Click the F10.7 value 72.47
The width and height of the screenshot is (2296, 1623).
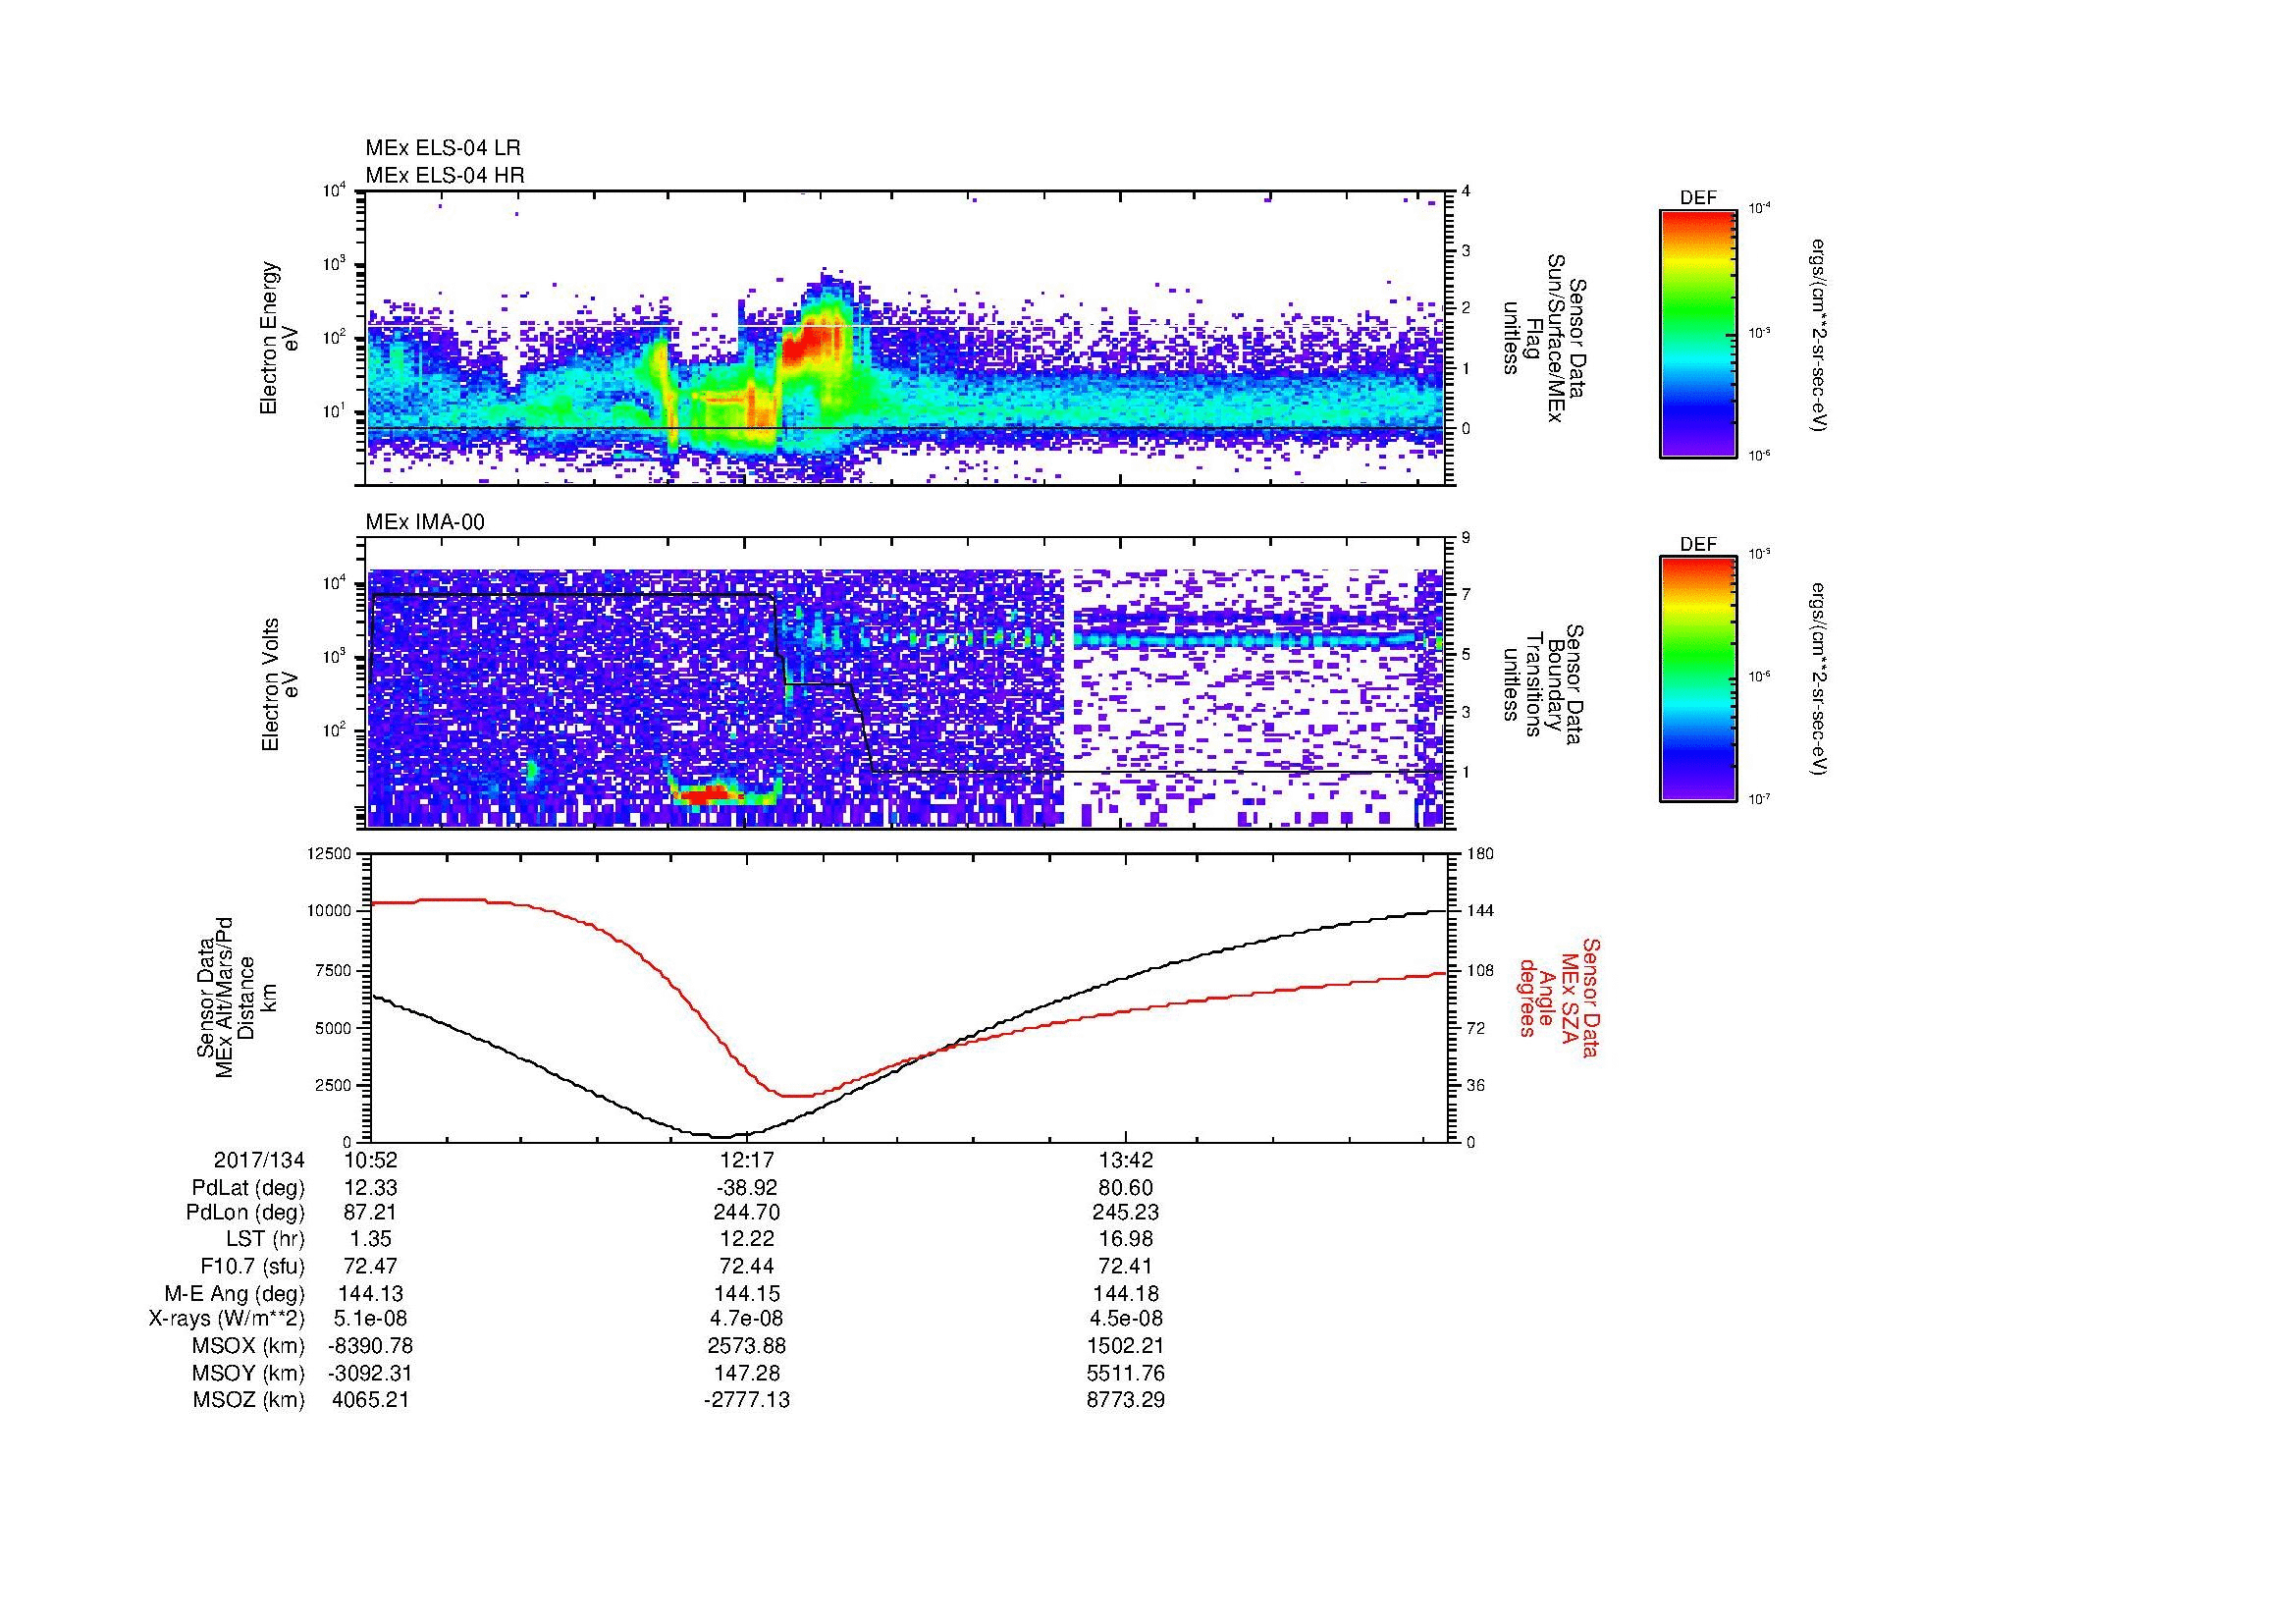(370, 1266)
